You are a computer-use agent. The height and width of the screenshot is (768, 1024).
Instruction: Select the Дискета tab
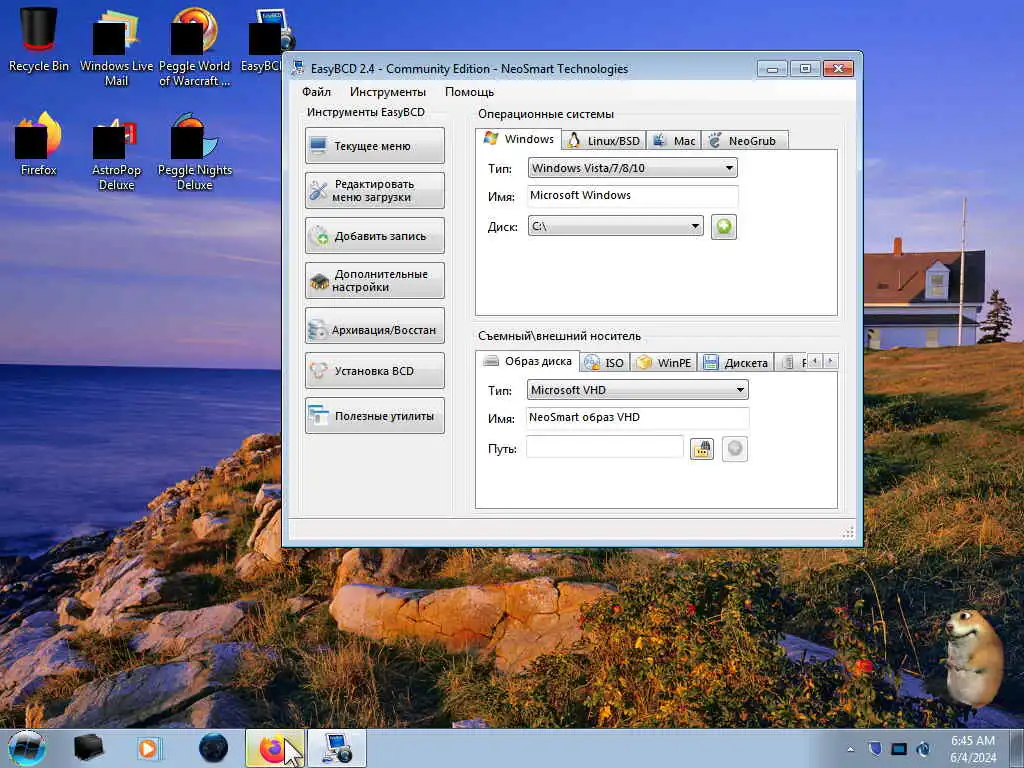(x=736, y=362)
